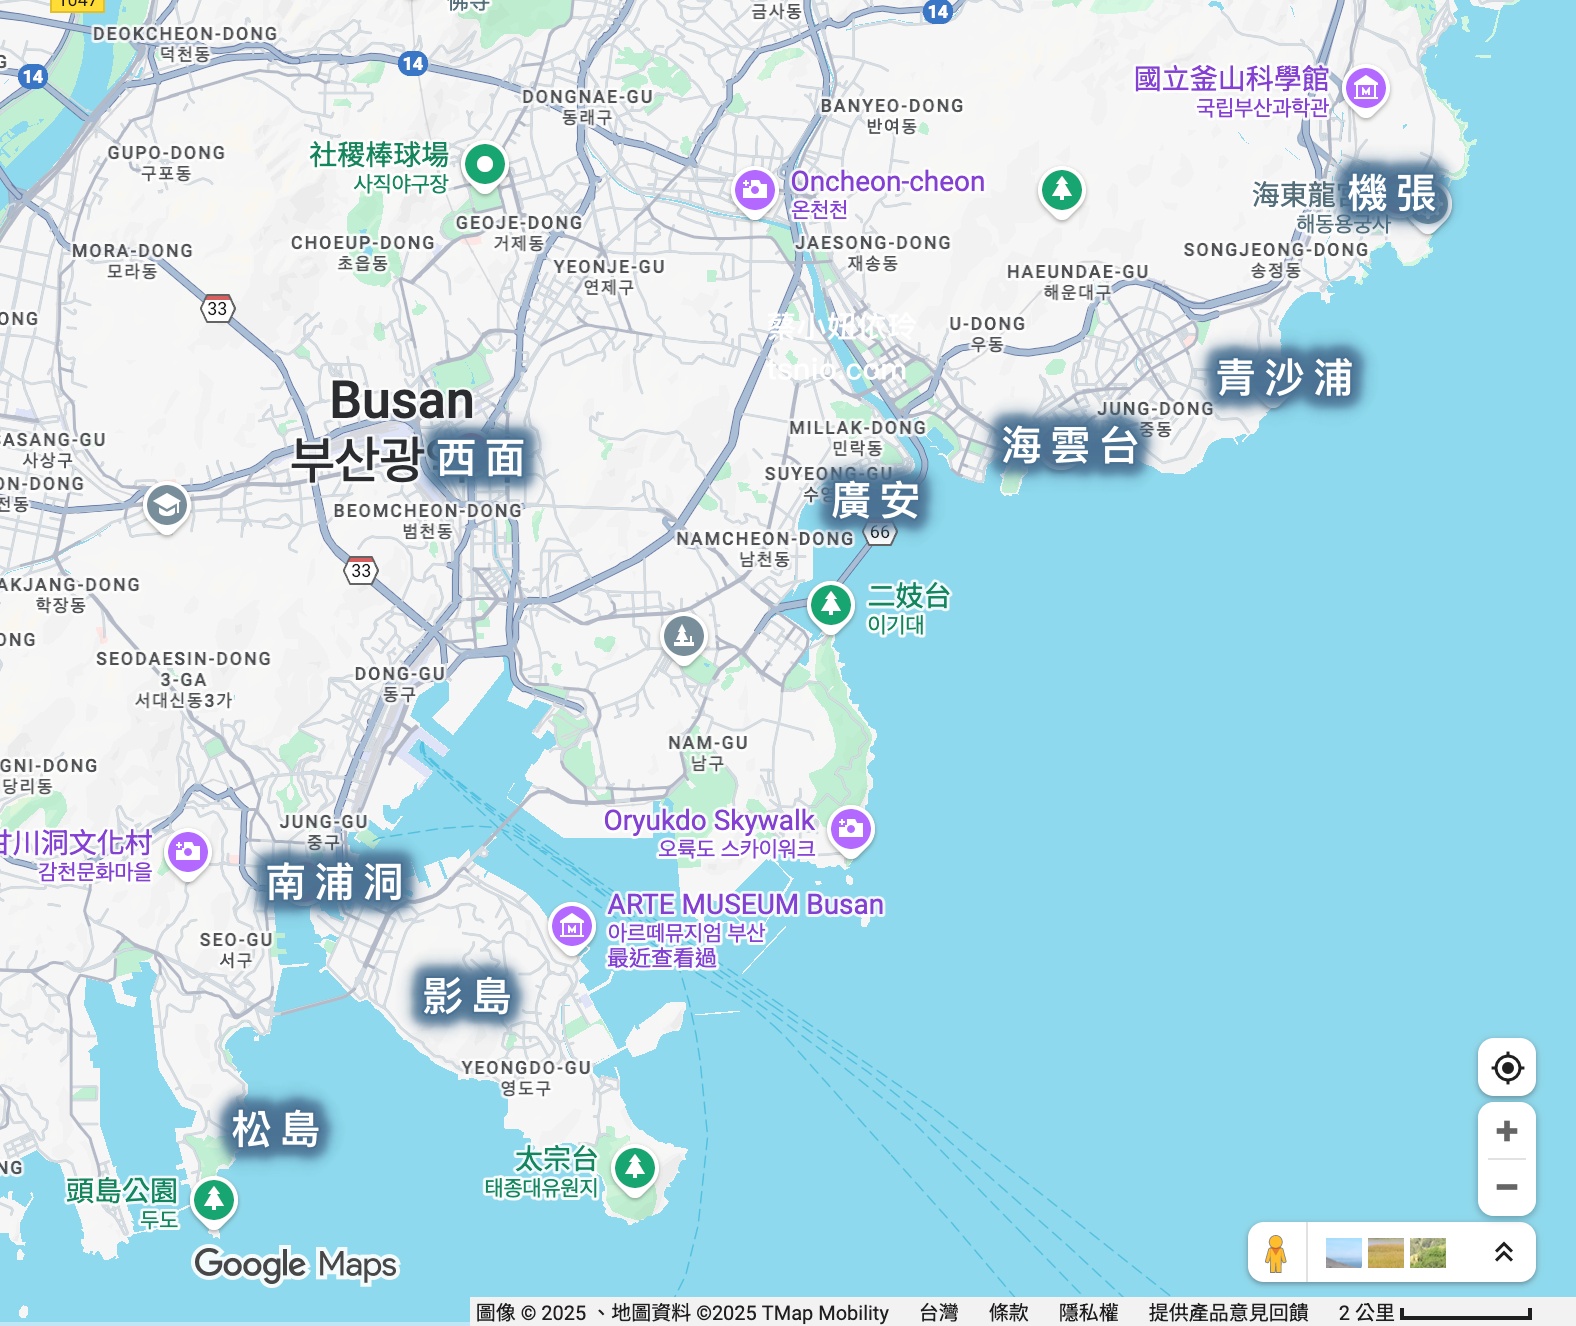Click the my-location crosshair button
Screen dimensions: 1576x1326
click(1507, 1068)
